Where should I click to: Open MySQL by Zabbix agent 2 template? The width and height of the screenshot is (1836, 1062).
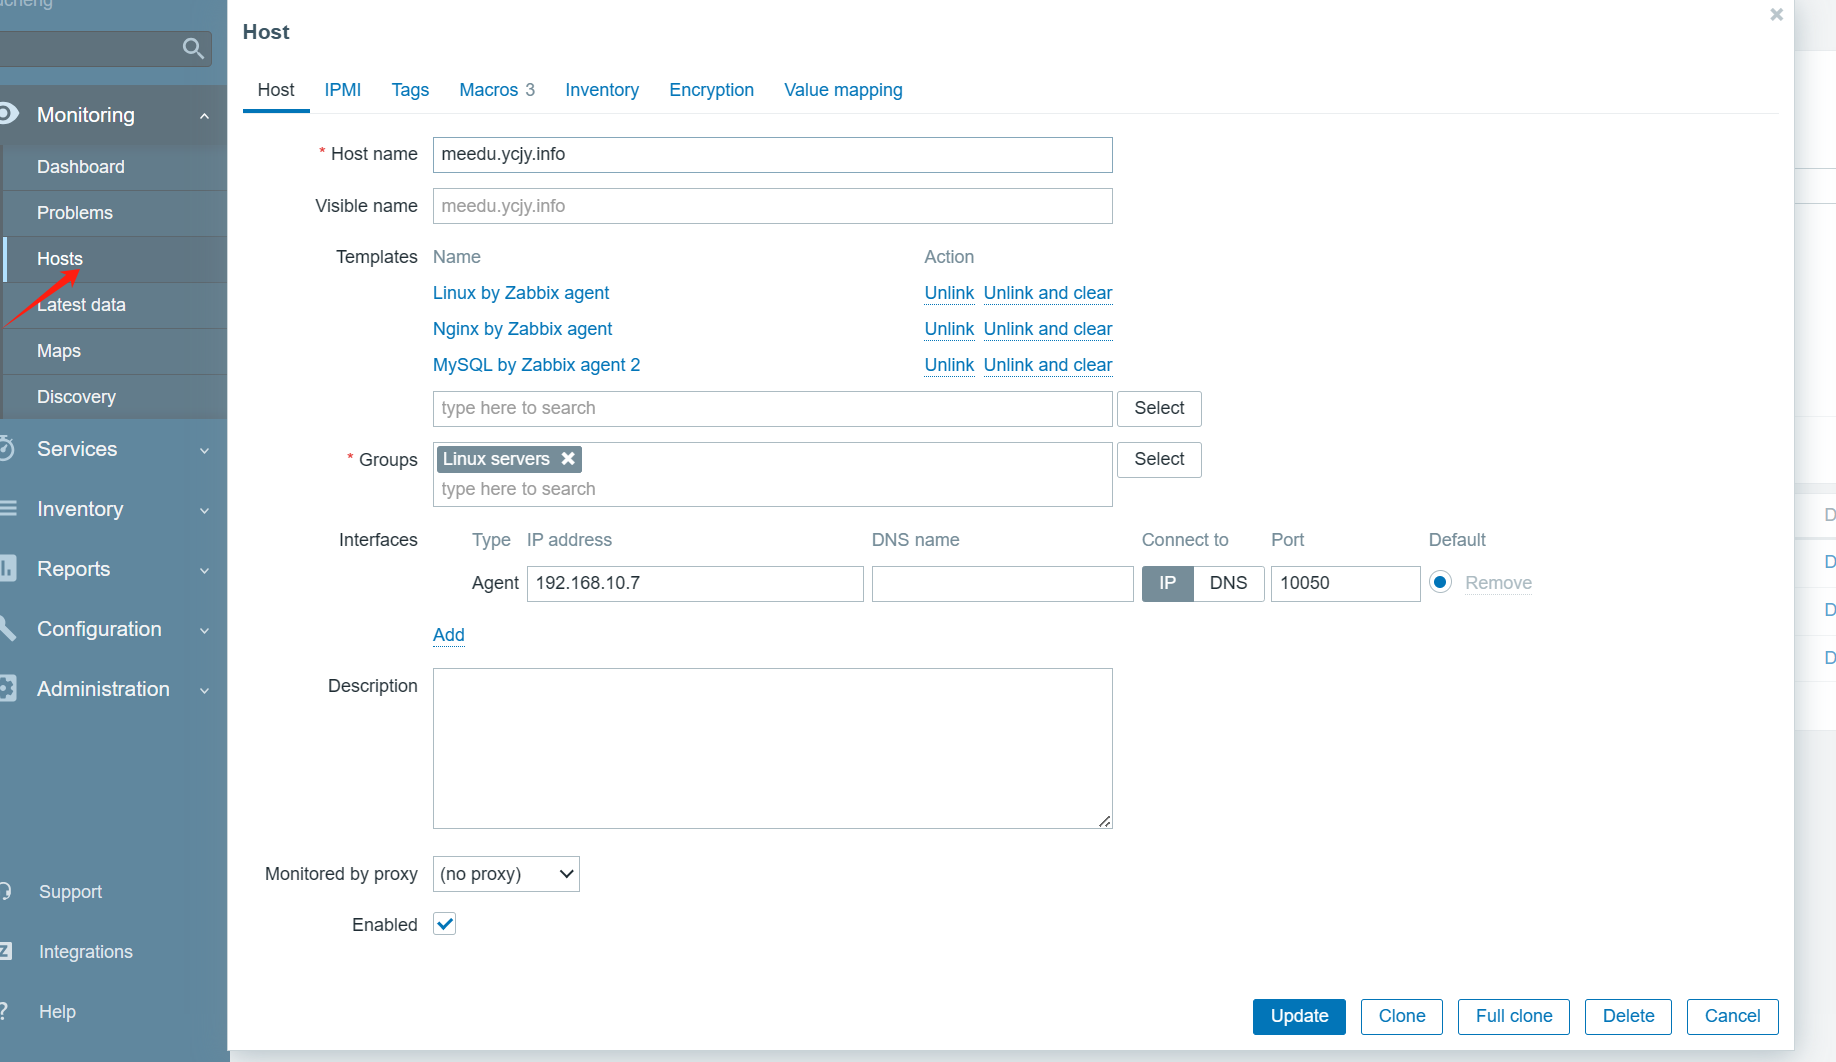(x=536, y=365)
